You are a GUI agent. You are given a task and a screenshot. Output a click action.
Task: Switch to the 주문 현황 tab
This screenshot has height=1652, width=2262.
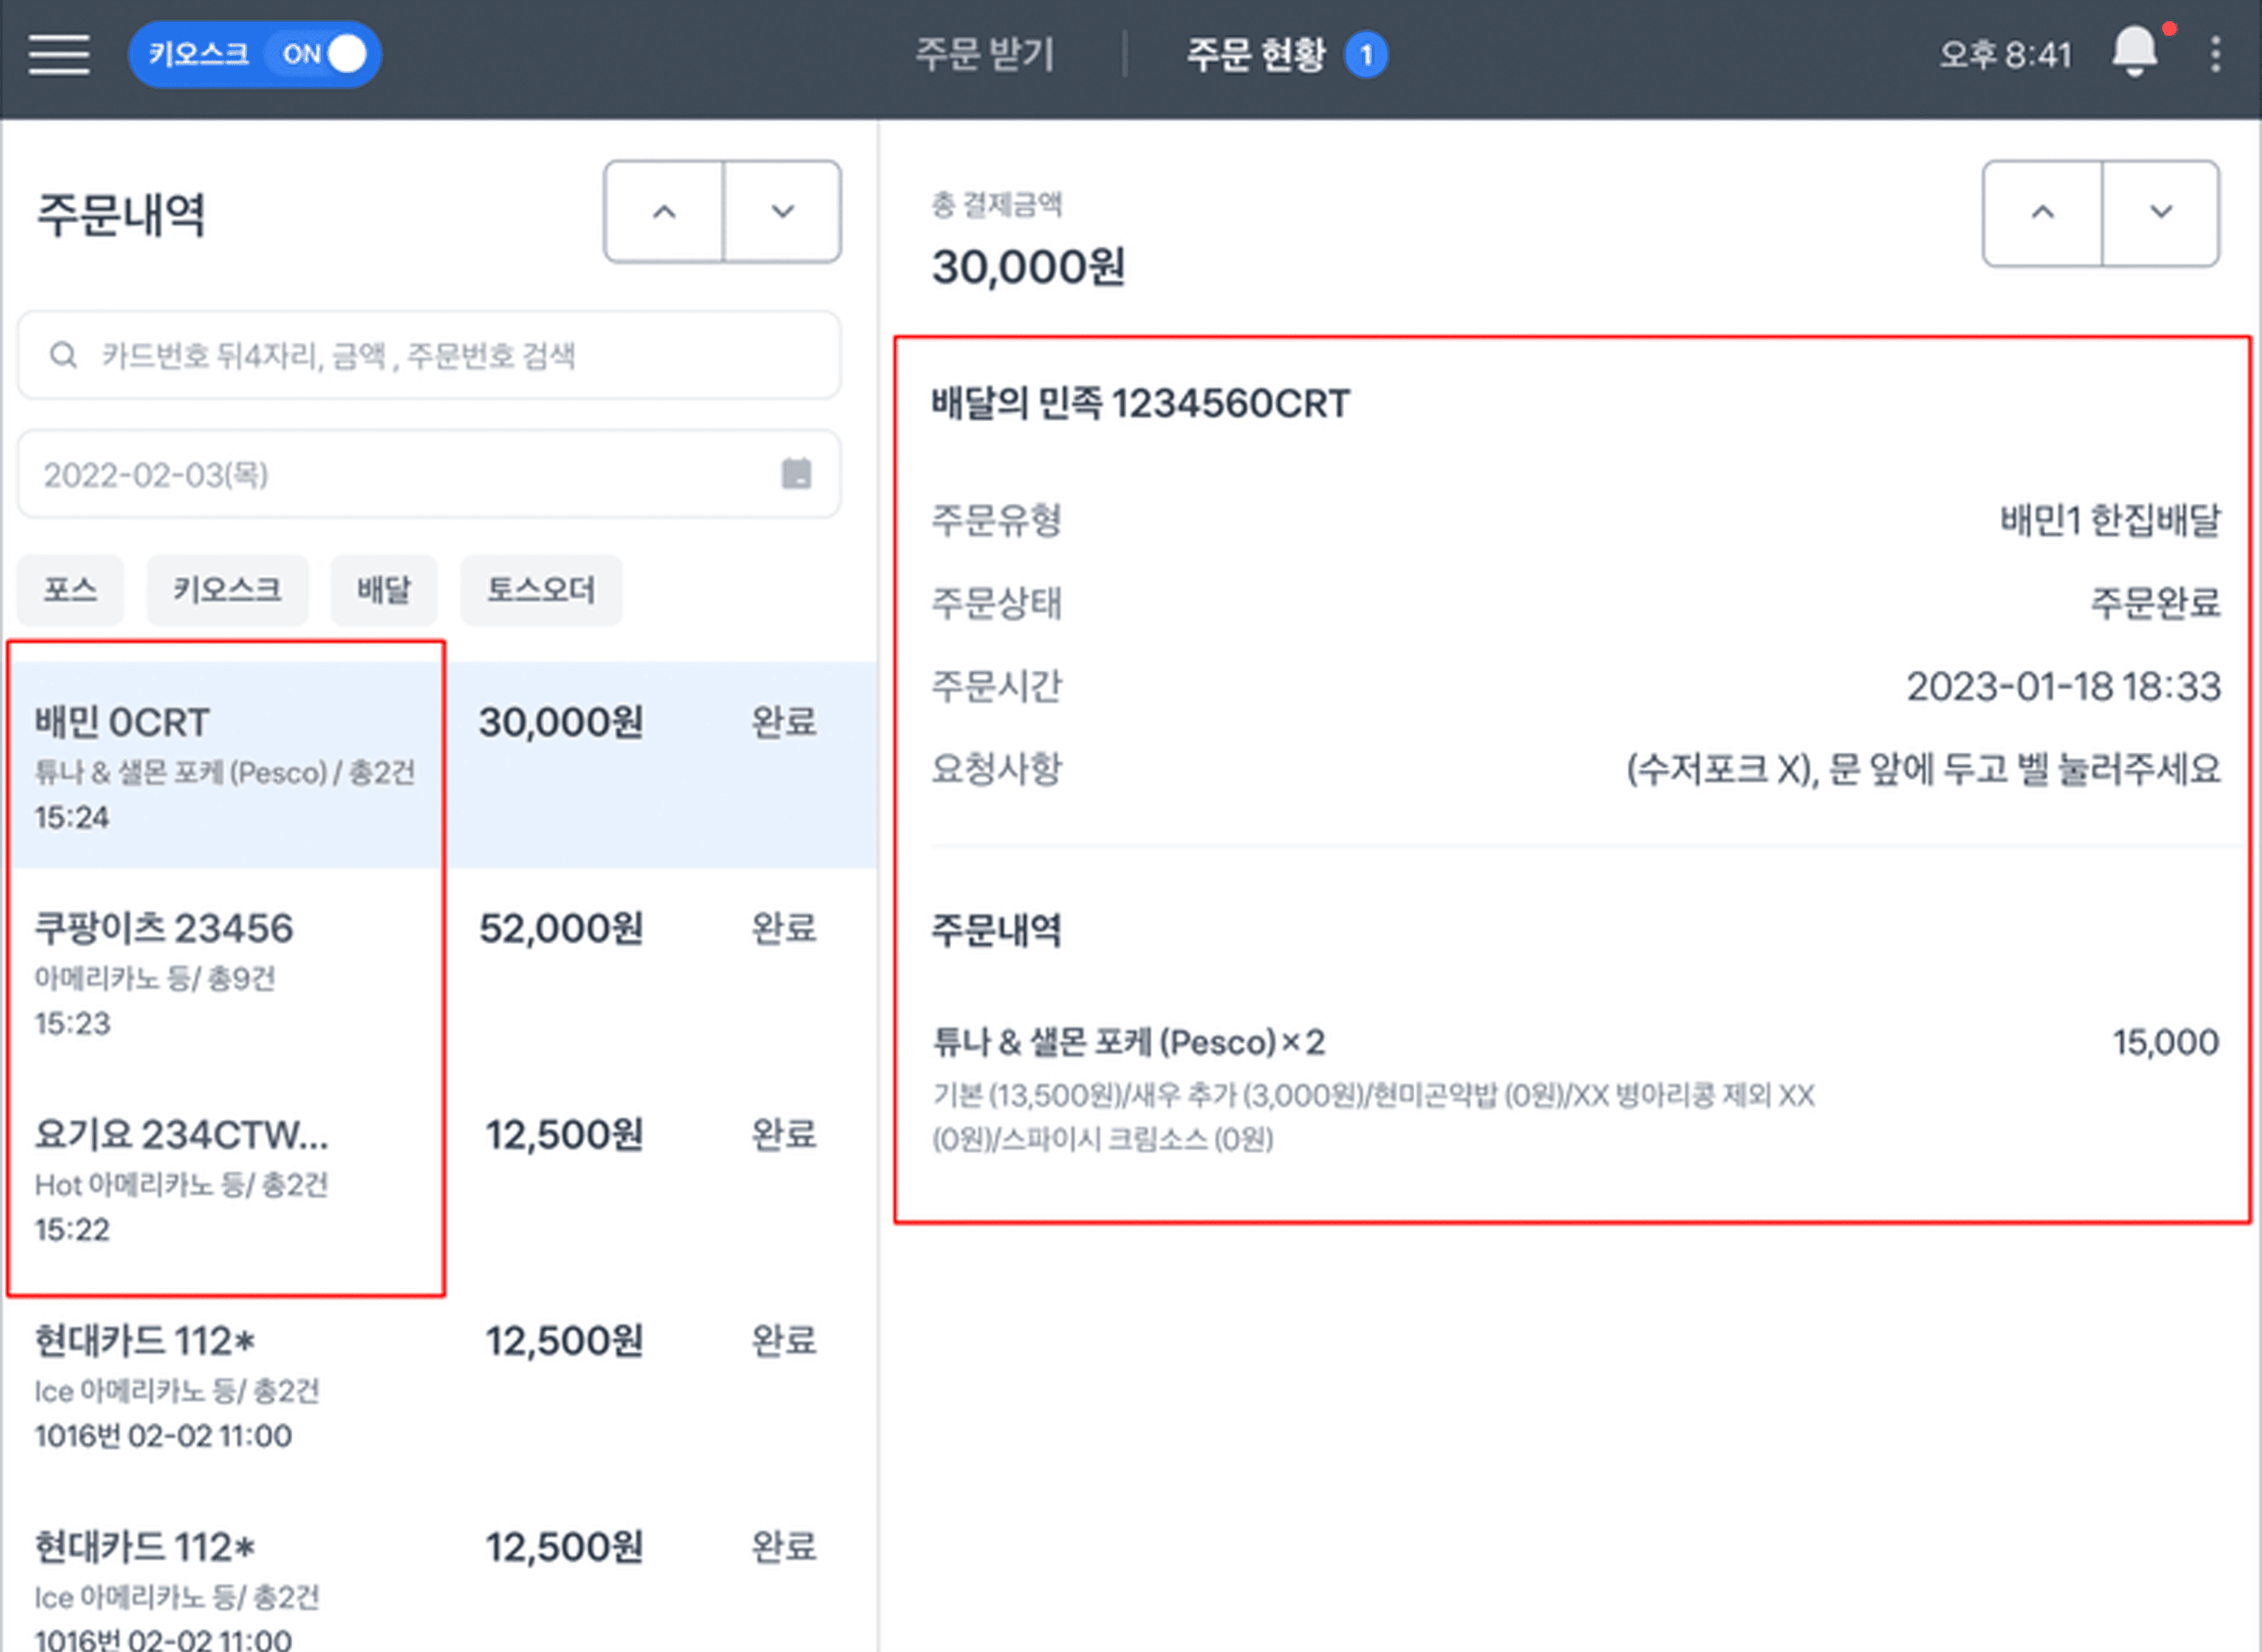tap(1256, 54)
